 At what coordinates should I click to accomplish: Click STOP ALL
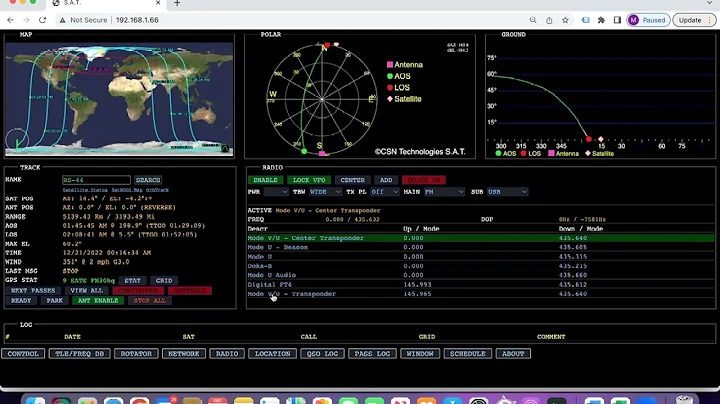point(150,301)
